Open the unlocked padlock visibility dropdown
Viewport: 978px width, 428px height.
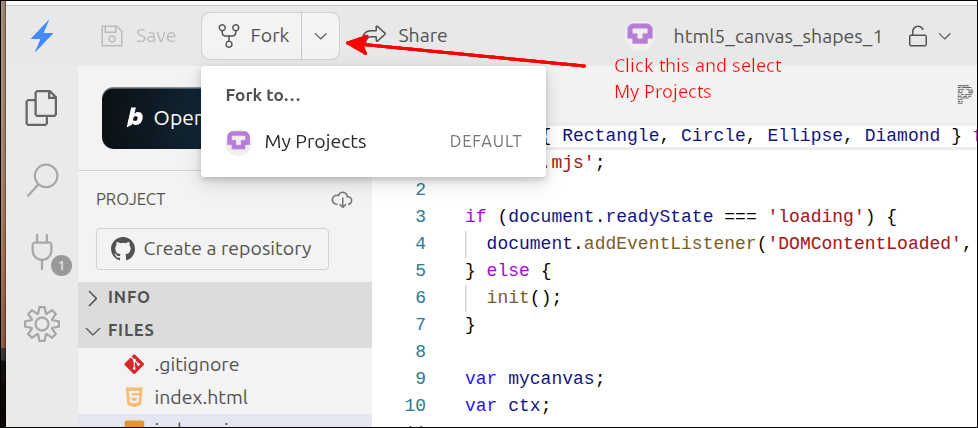pos(928,37)
